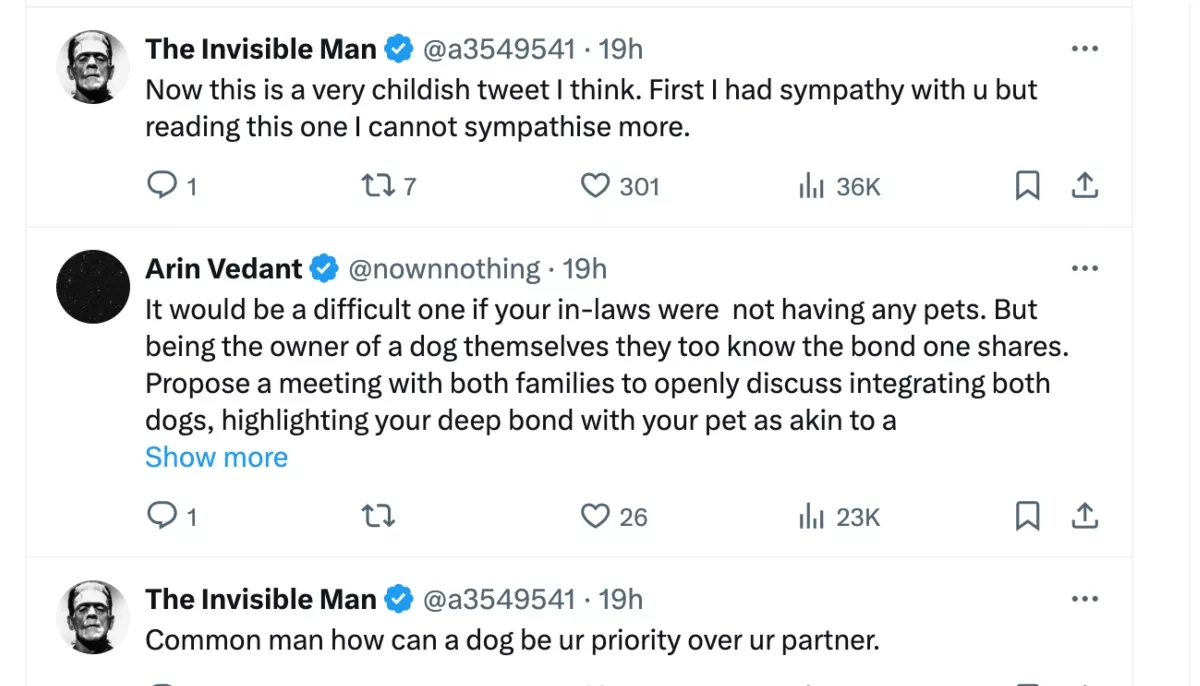This screenshot has width=1200, height=686.
Task: Click first Invisible Man Frankenstein avatar
Action: 94,66
